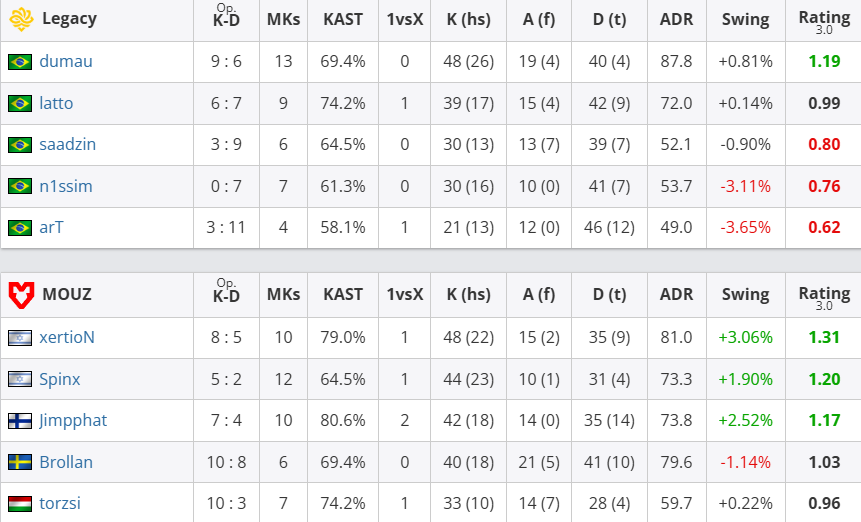The width and height of the screenshot is (861, 522).
Task: Click the Hungary flag beside torzsi
Action: (x=19, y=504)
